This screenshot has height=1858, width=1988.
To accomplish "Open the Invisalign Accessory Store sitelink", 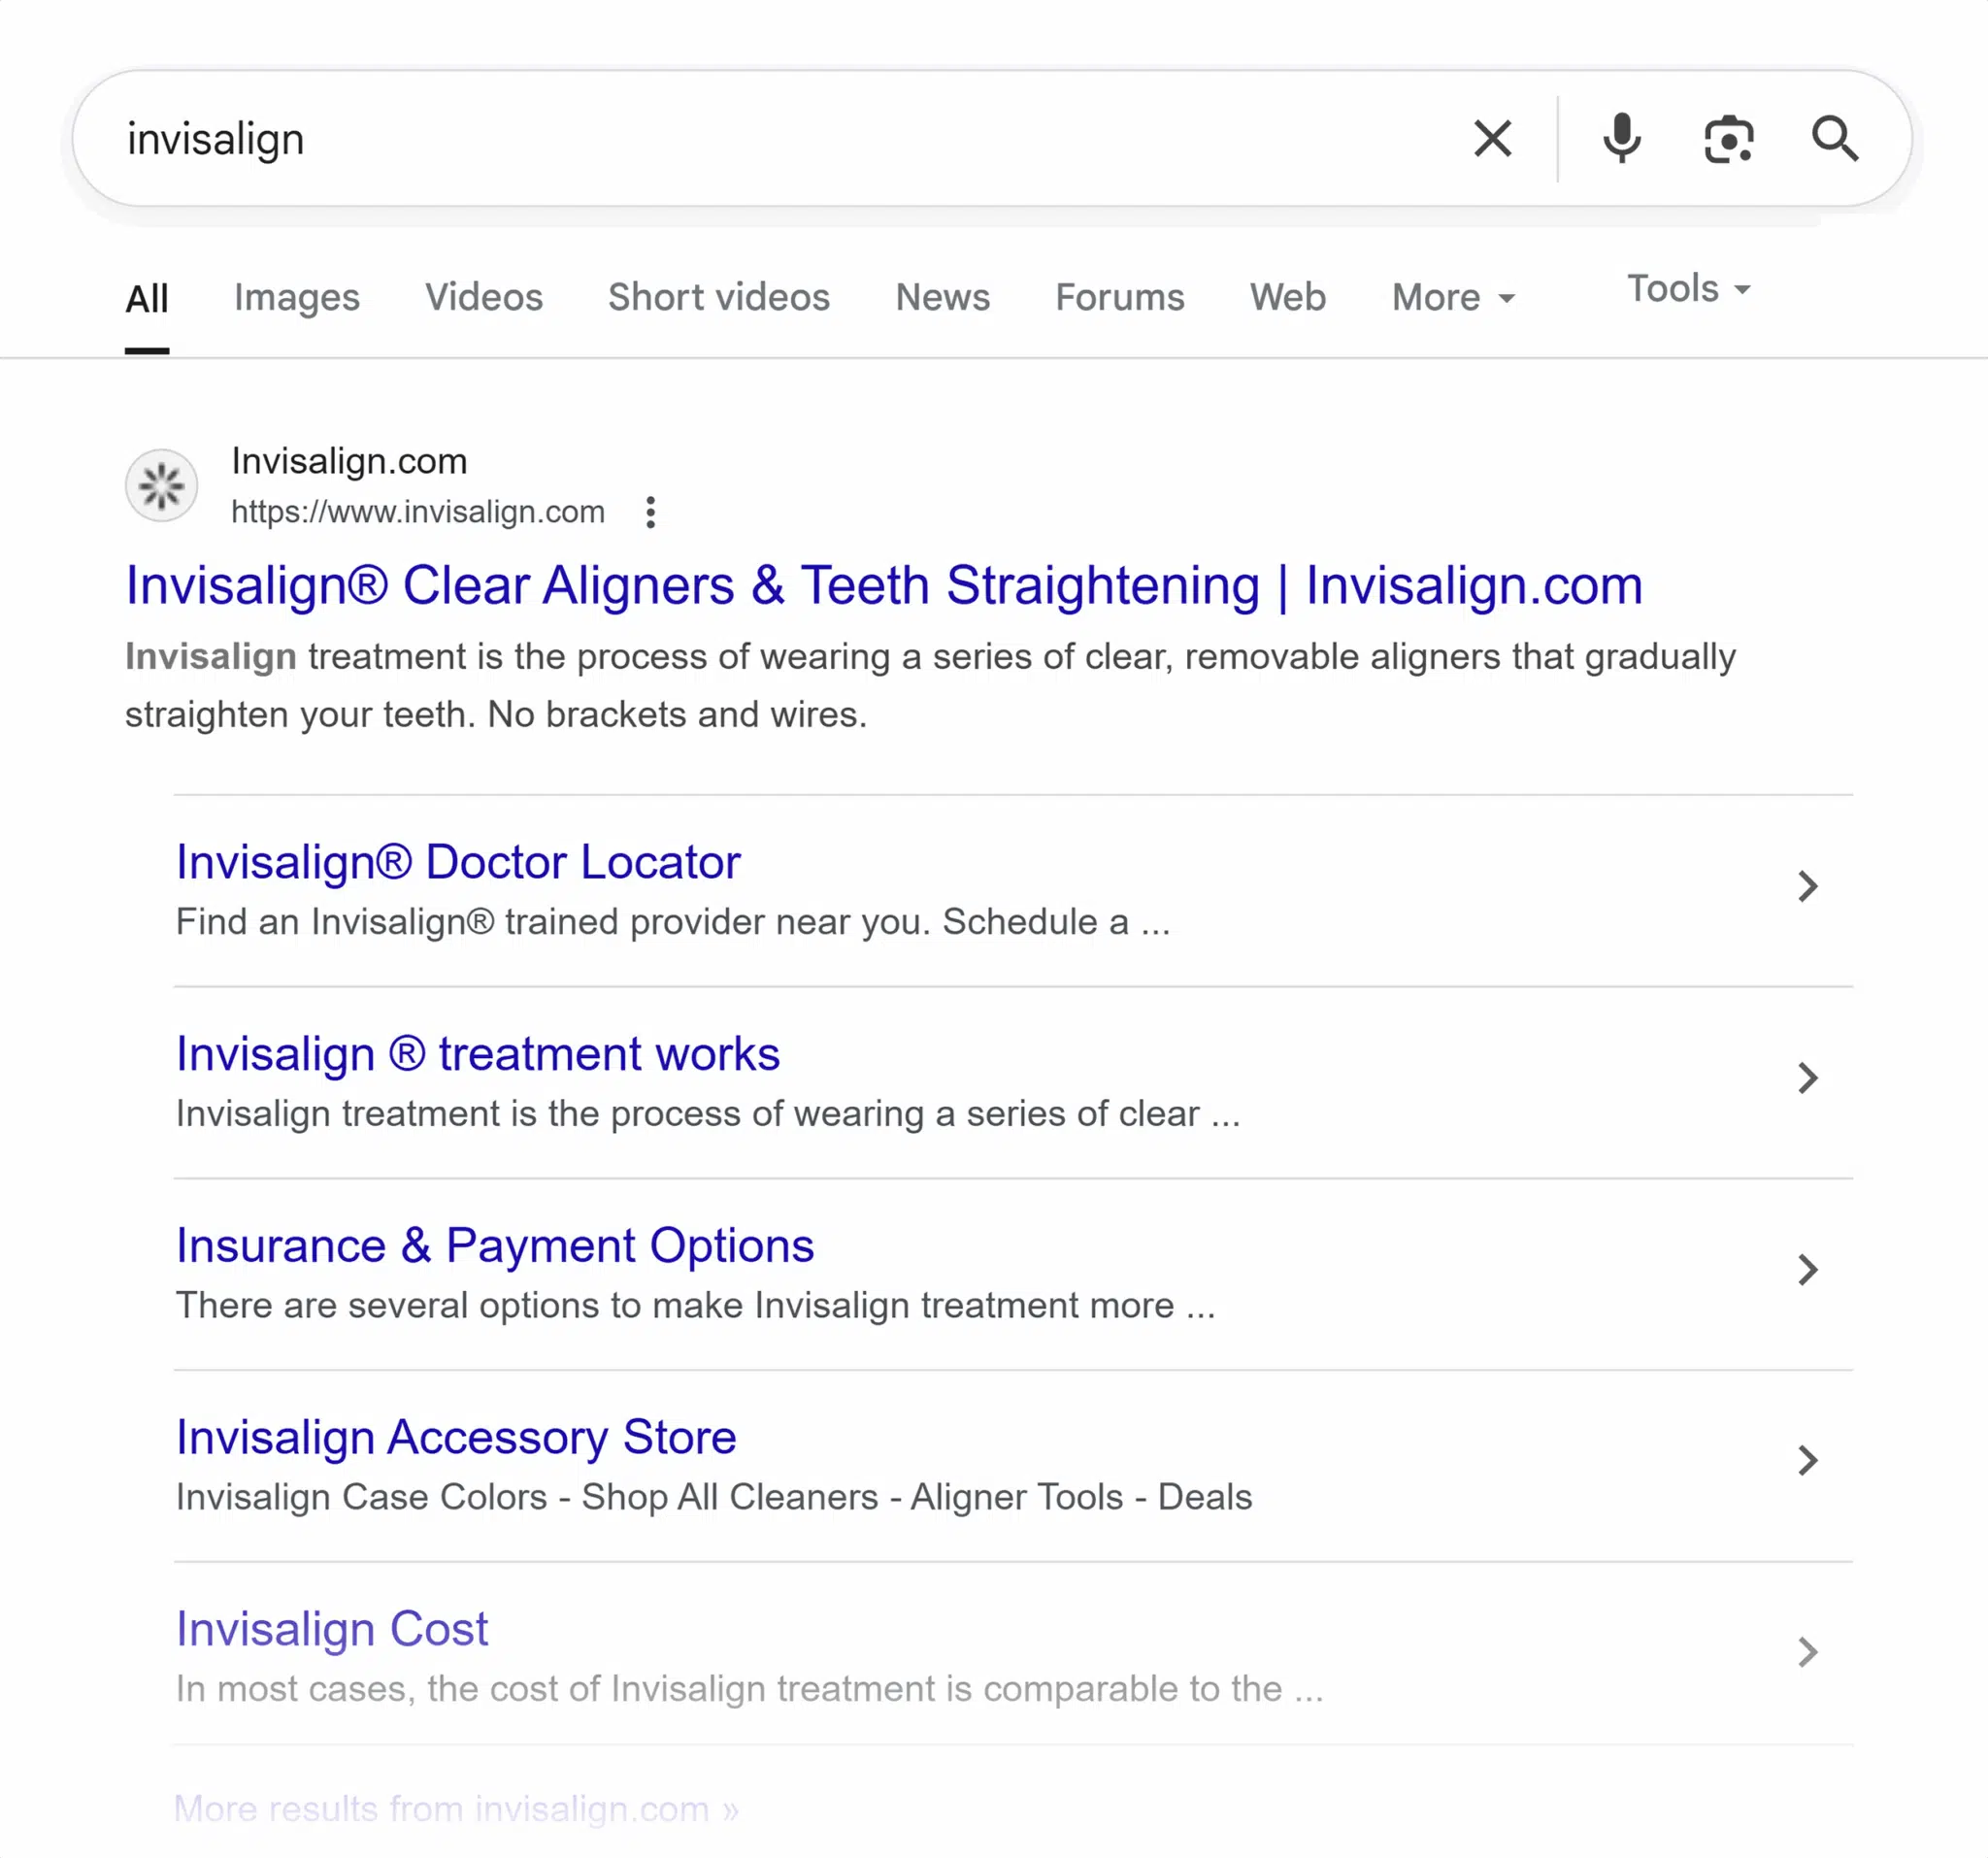I will pyautogui.click(x=456, y=1438).
